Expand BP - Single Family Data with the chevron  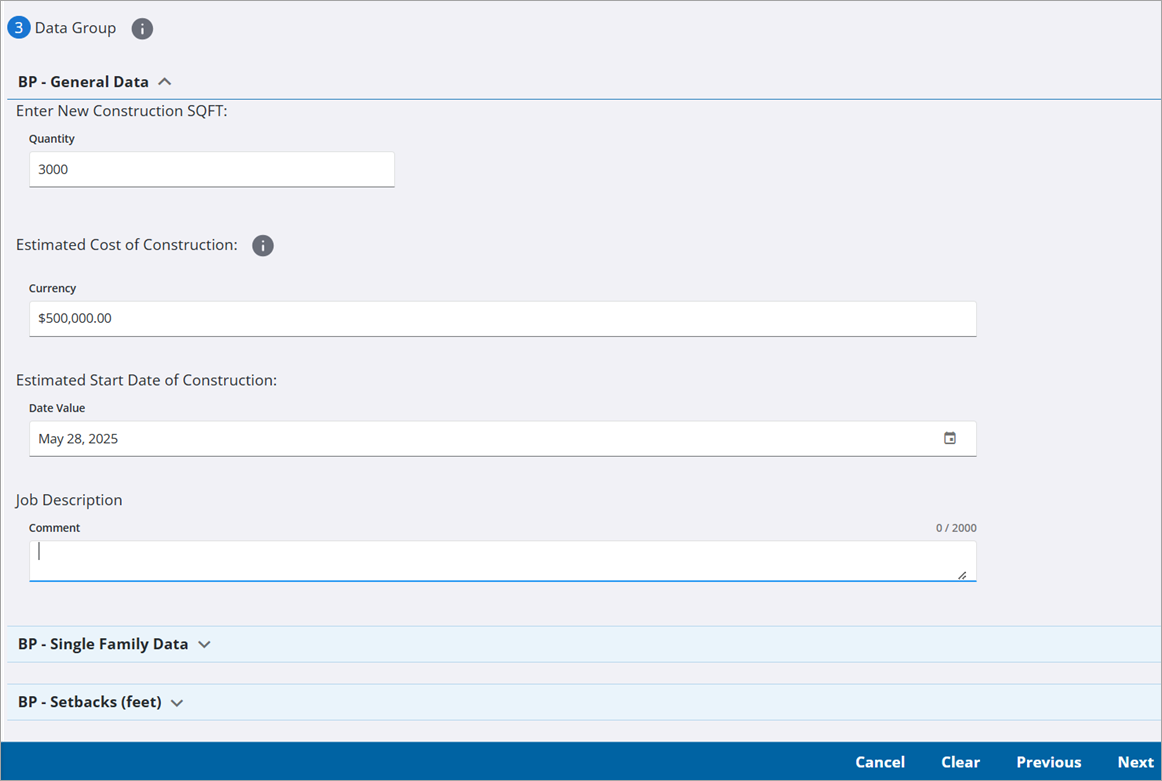(205, 645)
